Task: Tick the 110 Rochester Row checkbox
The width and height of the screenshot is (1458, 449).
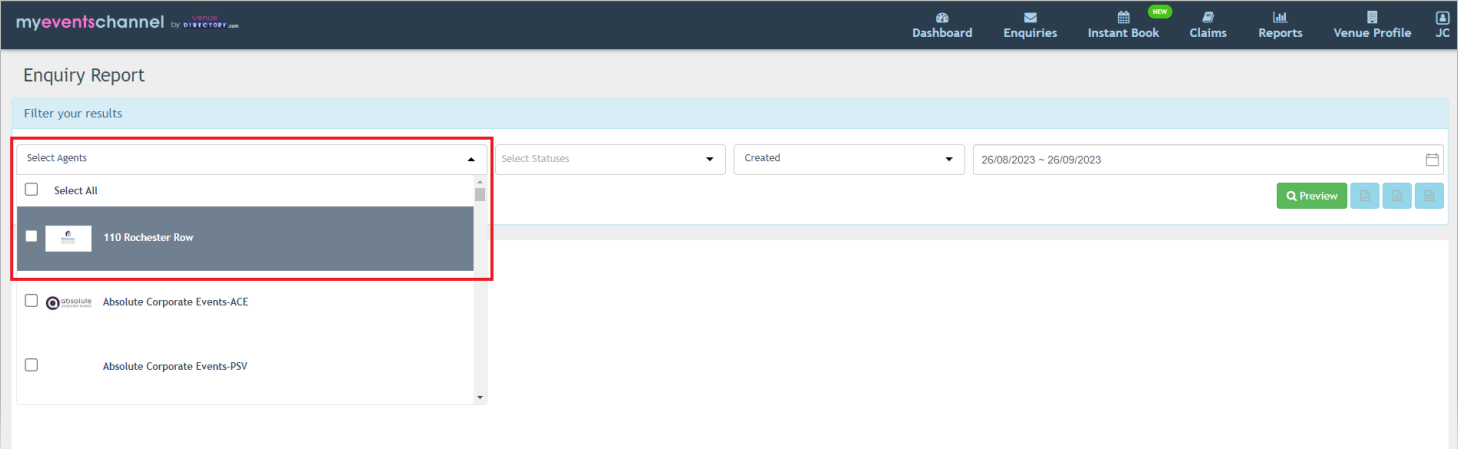Action: click(31, 236)
